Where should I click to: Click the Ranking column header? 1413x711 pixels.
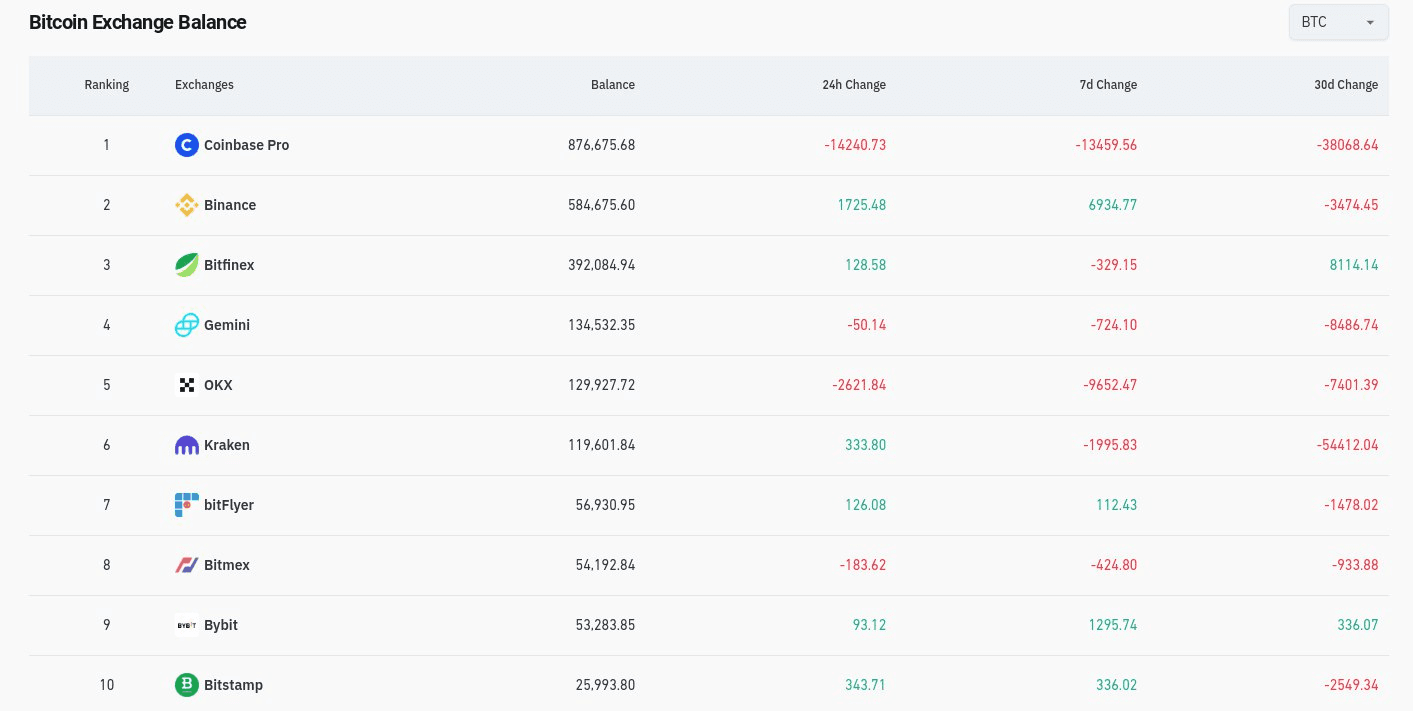(107, 85)
